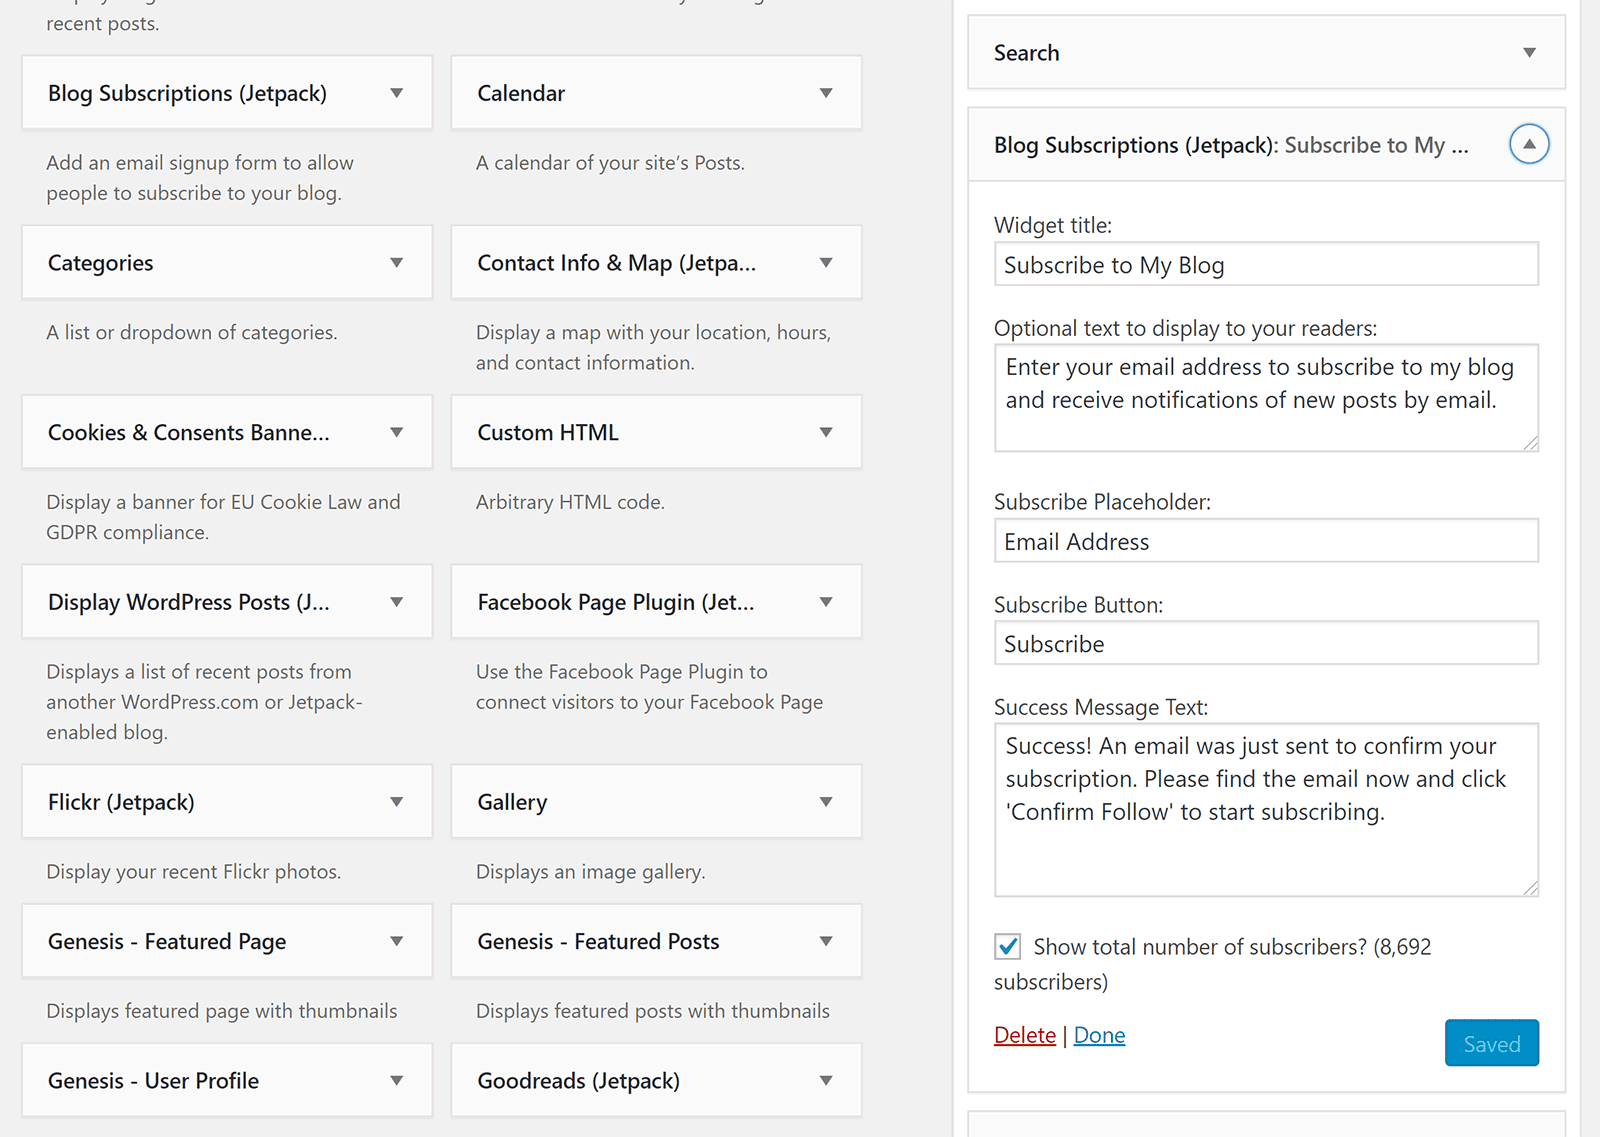Expand the Flickr (Jetpack) widget arrow
Viewport: 1600px width, 1137px height.
[396, 802]
